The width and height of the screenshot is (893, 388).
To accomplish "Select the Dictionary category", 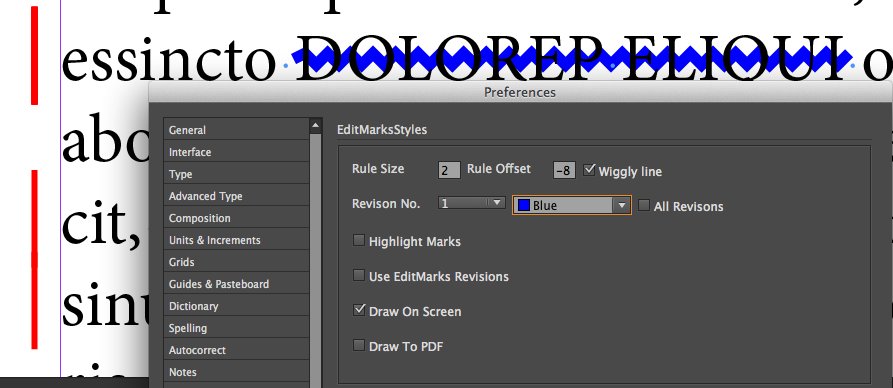I will pyautogui.click(x=236, y=306).
